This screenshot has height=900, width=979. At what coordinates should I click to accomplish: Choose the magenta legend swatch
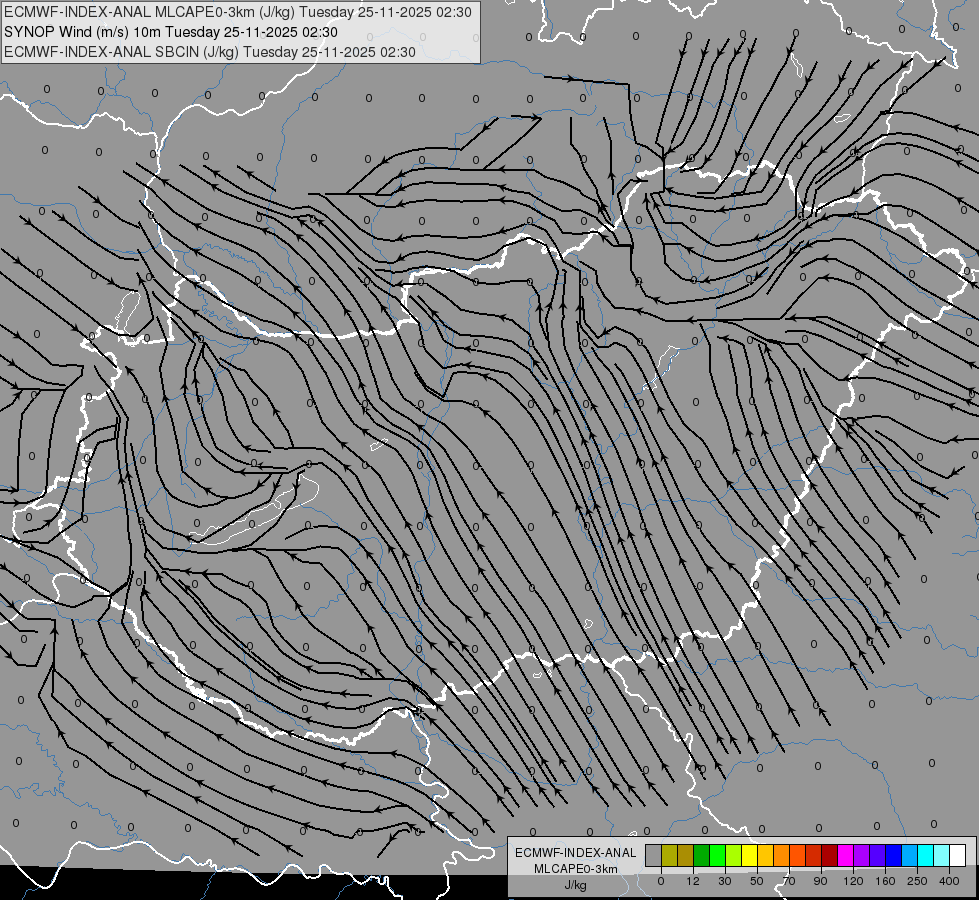pyautogui.click(x=845, y=855)
